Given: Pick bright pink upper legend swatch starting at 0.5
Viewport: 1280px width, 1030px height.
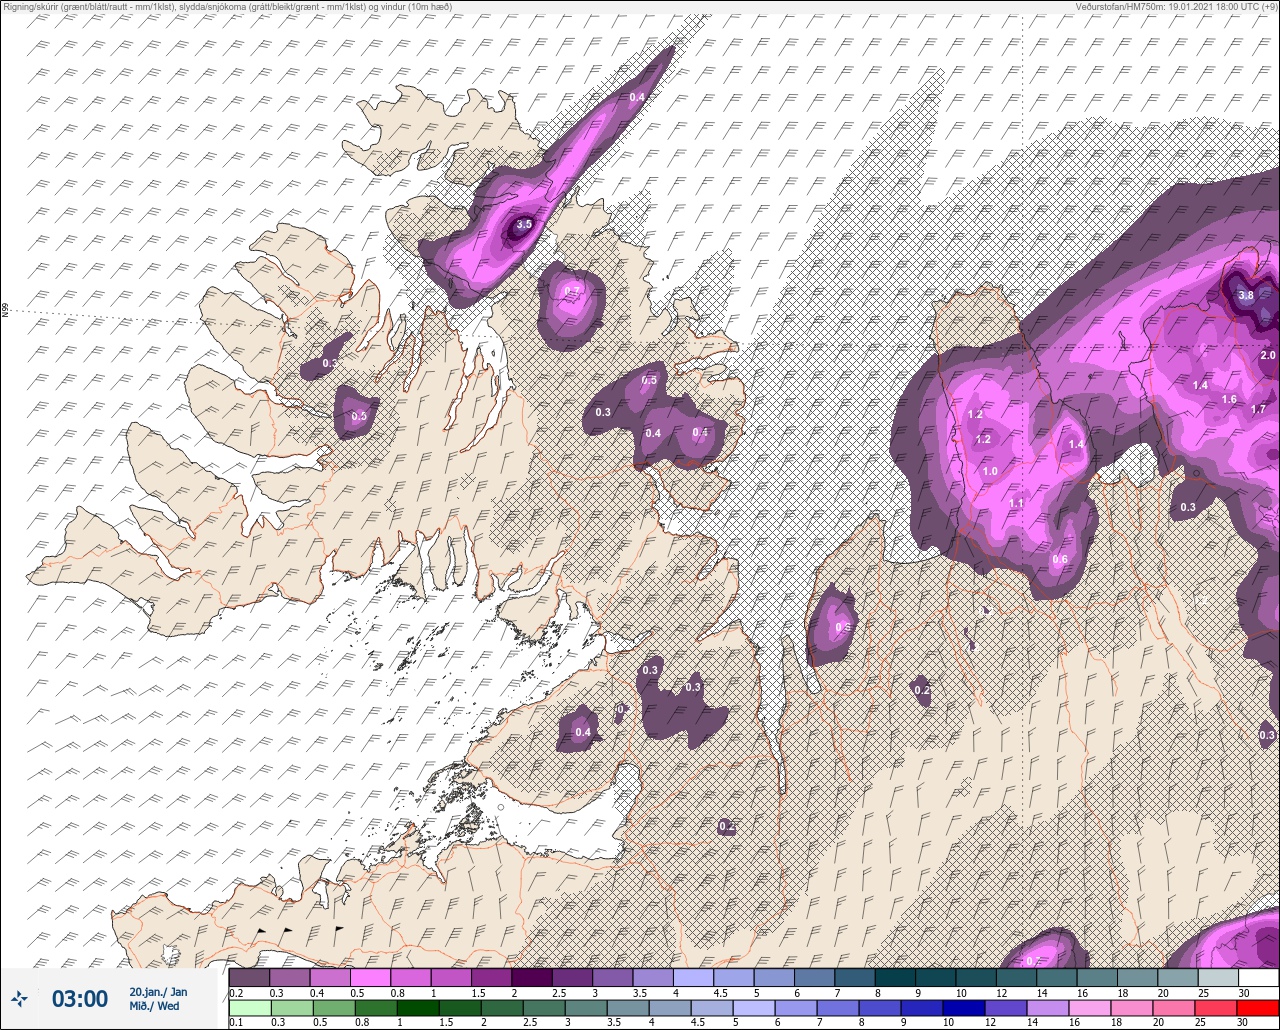Looking at the screenshot, I should pyautogui.click(x=370, y=977).
